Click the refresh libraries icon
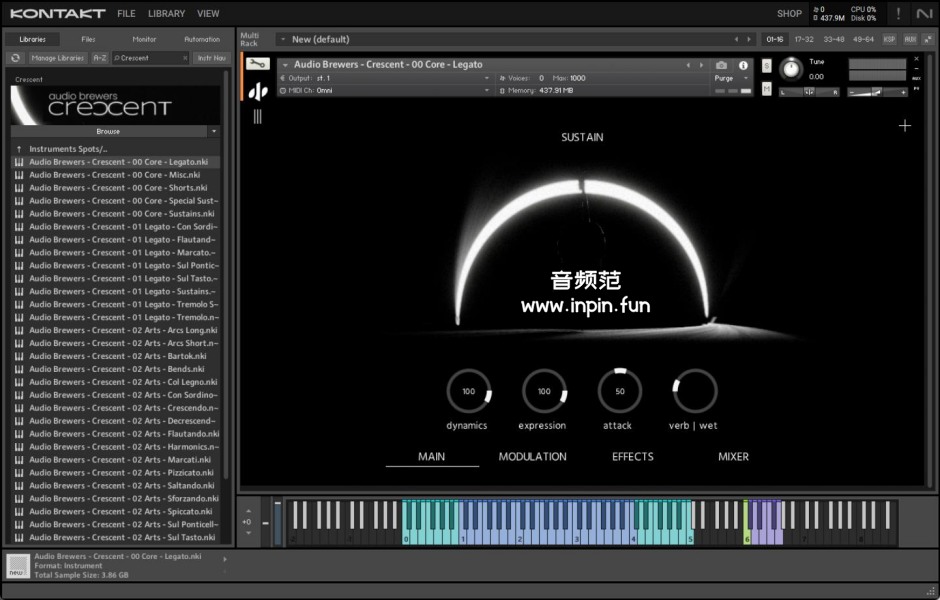The height and width of the screenshot is (600, 940). (16, 58)
